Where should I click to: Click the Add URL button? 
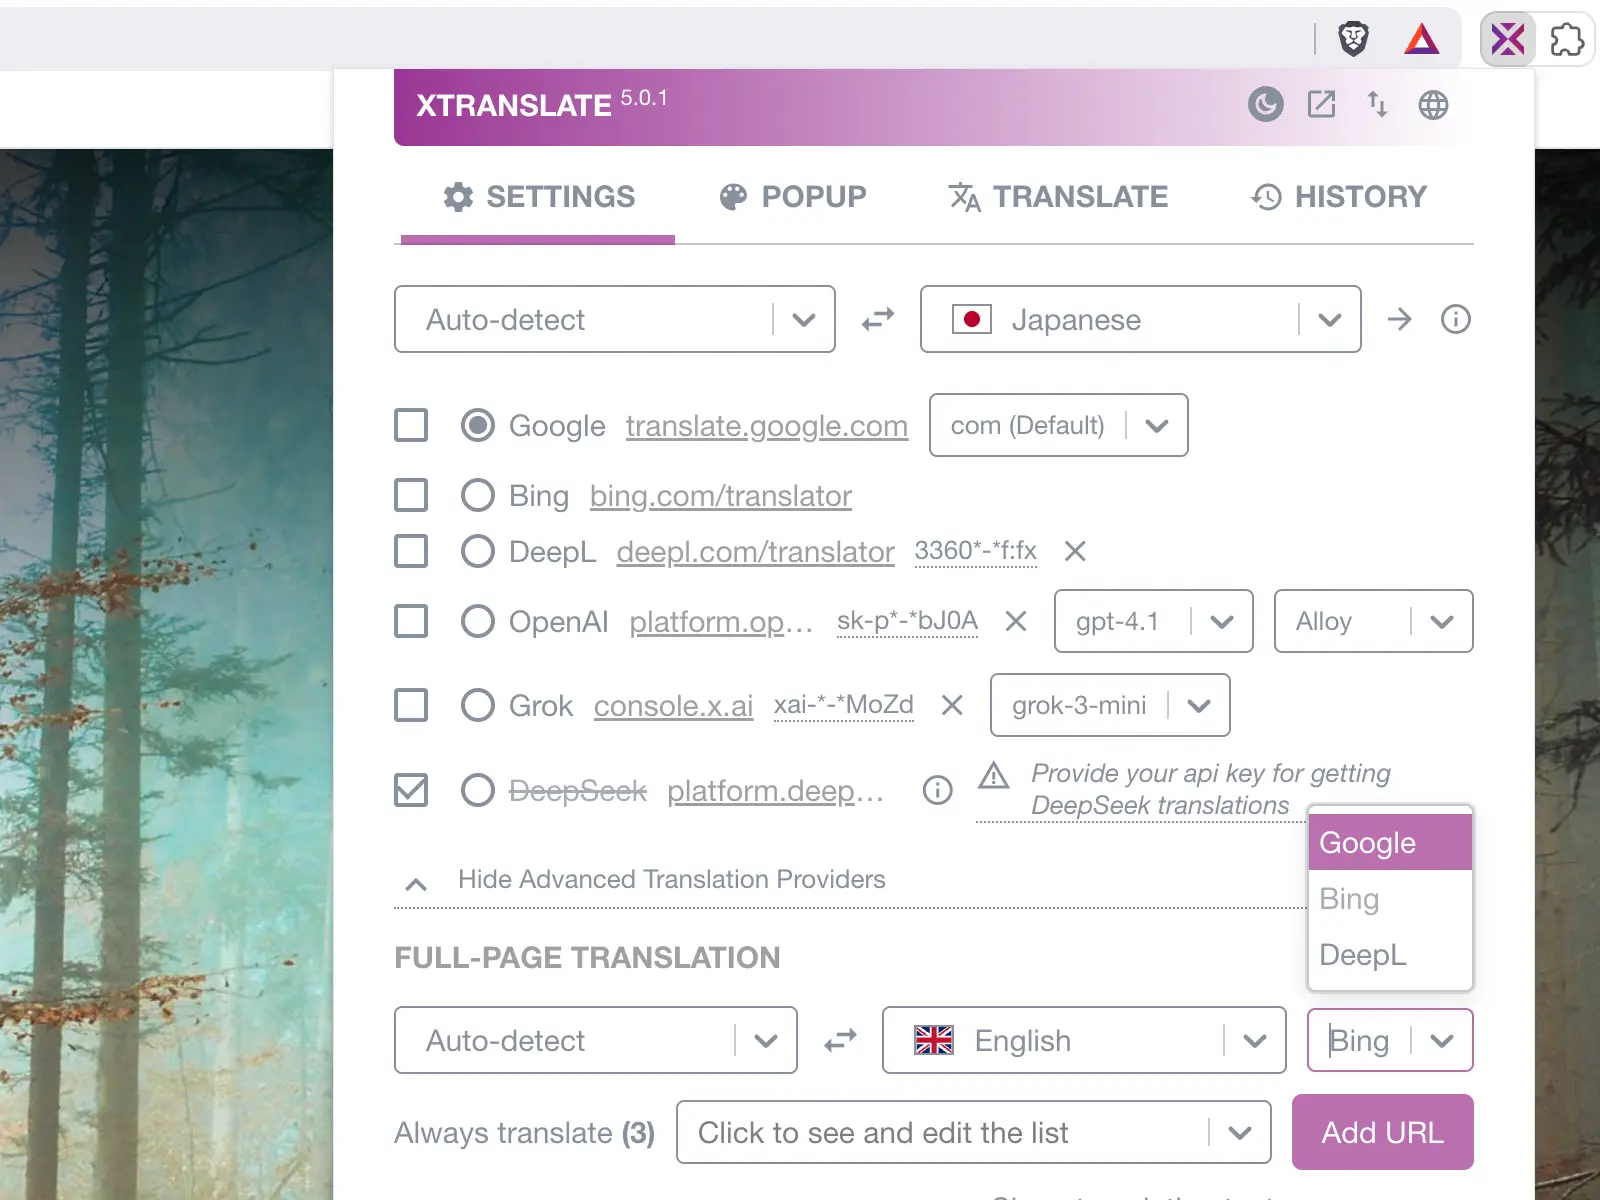[1382, 1132]
